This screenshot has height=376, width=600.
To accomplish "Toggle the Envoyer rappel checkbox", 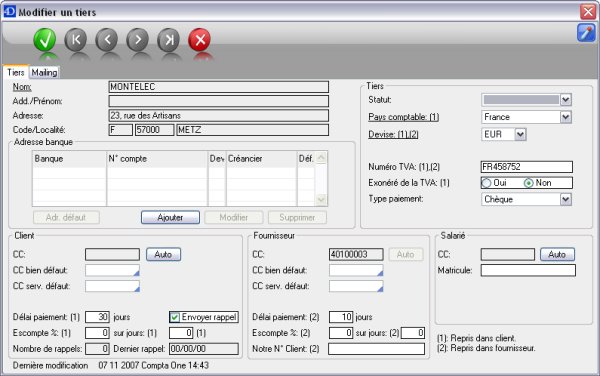I will coord(175,317).
